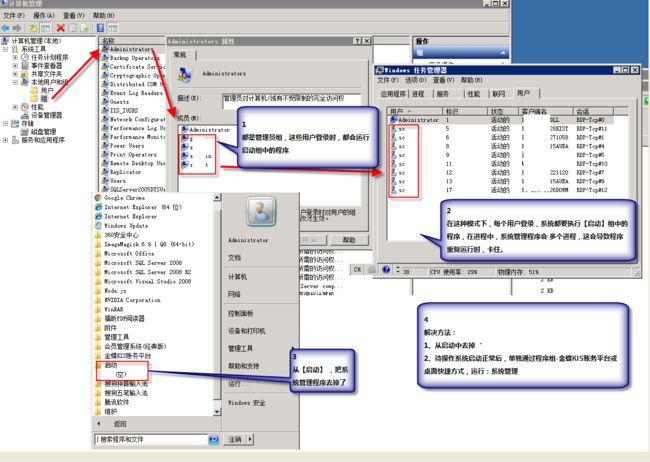
Task: Click Administrator user icon in Task Manager list
Action: point(393,120)
